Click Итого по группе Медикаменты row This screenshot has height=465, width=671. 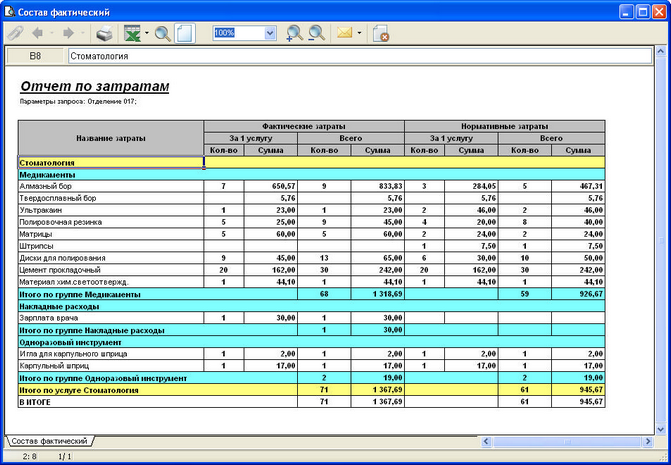click(x=311, y=294)
